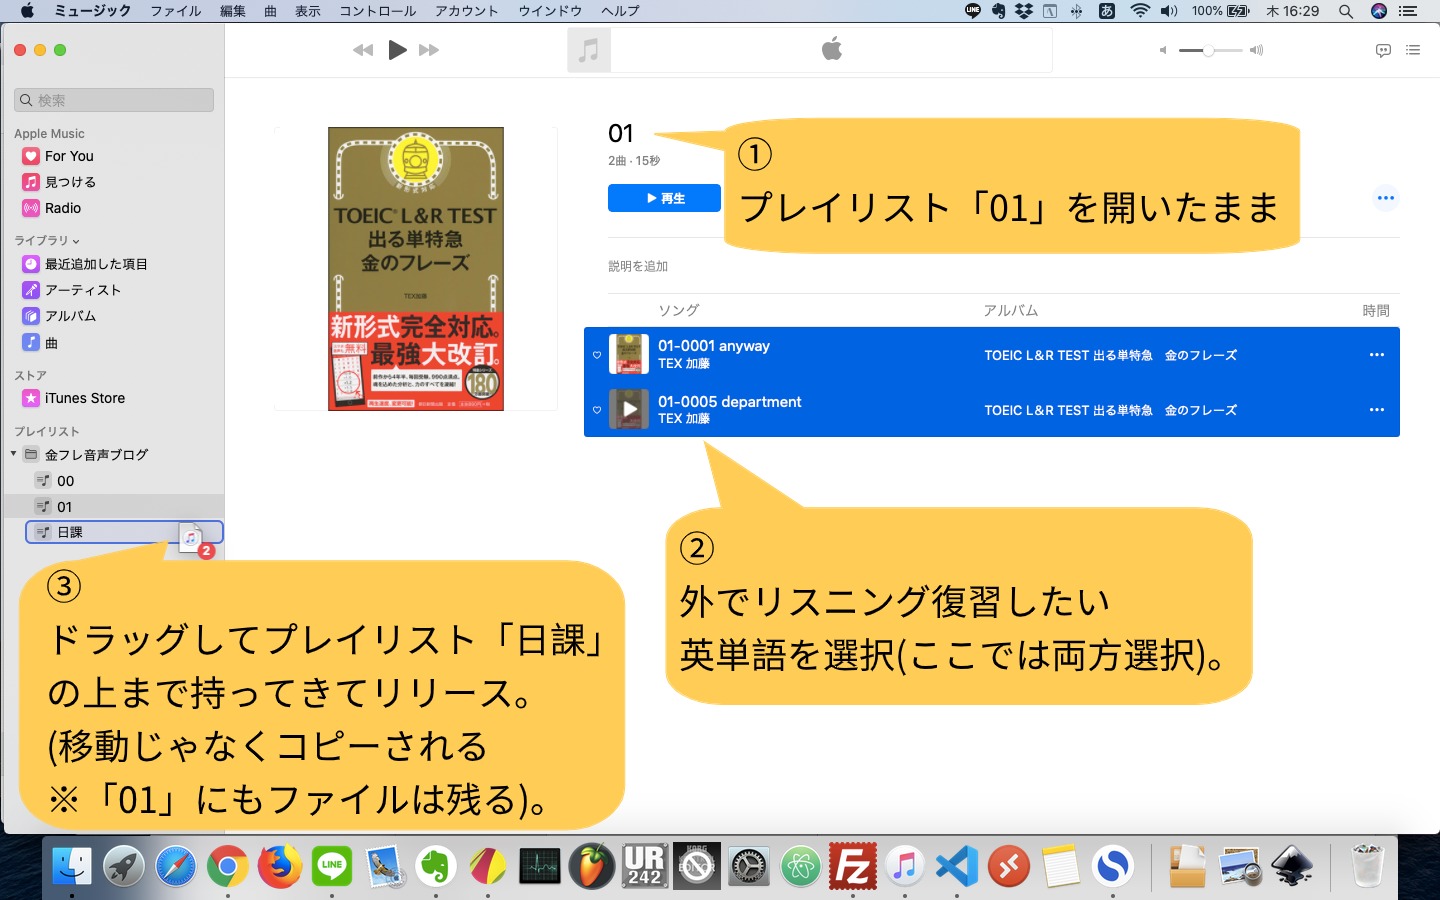Click 説明を追加 to add a description
Image resolution: width=1440 pixels, height=900 pixels.
click(638, 266)
